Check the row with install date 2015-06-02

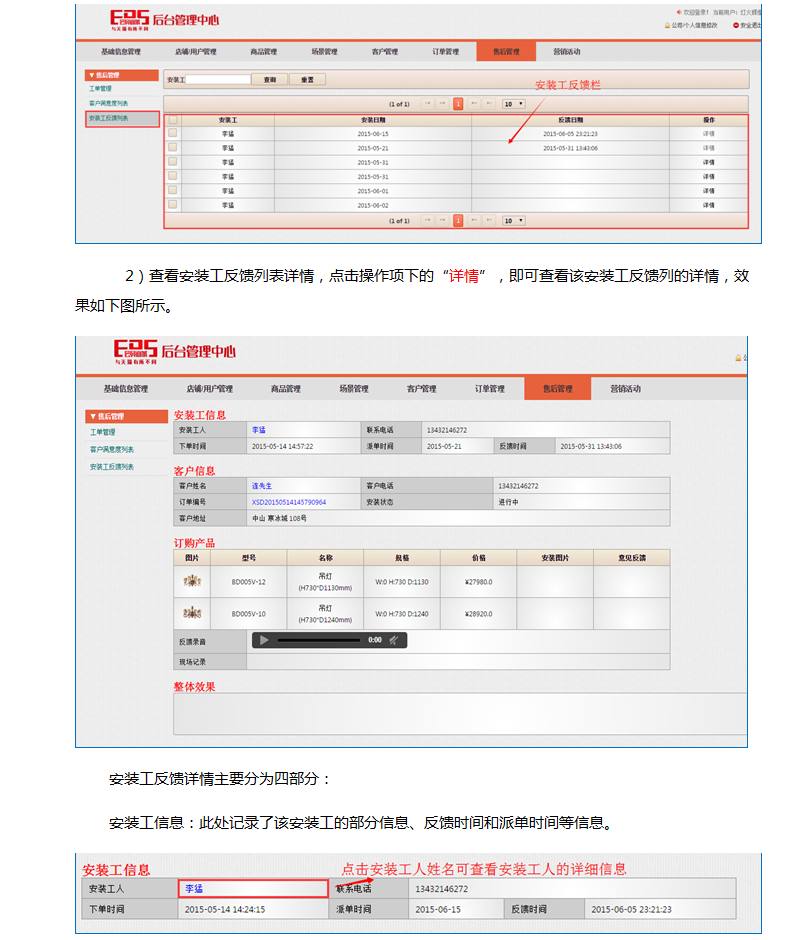point(173,204)
